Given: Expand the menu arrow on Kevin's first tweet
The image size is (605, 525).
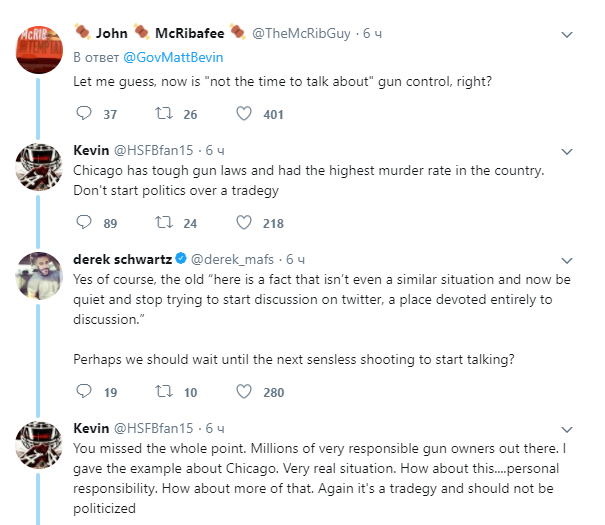Looking at the screenshot, I should pos(566,151).
